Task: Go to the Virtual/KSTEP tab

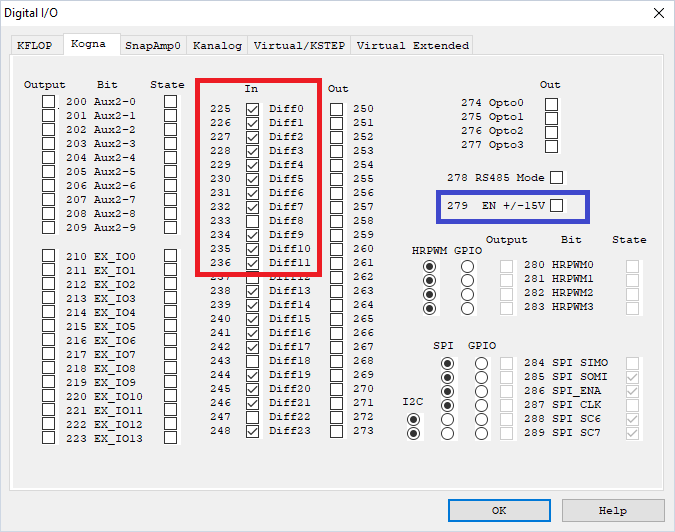Action: click(298, 45)
